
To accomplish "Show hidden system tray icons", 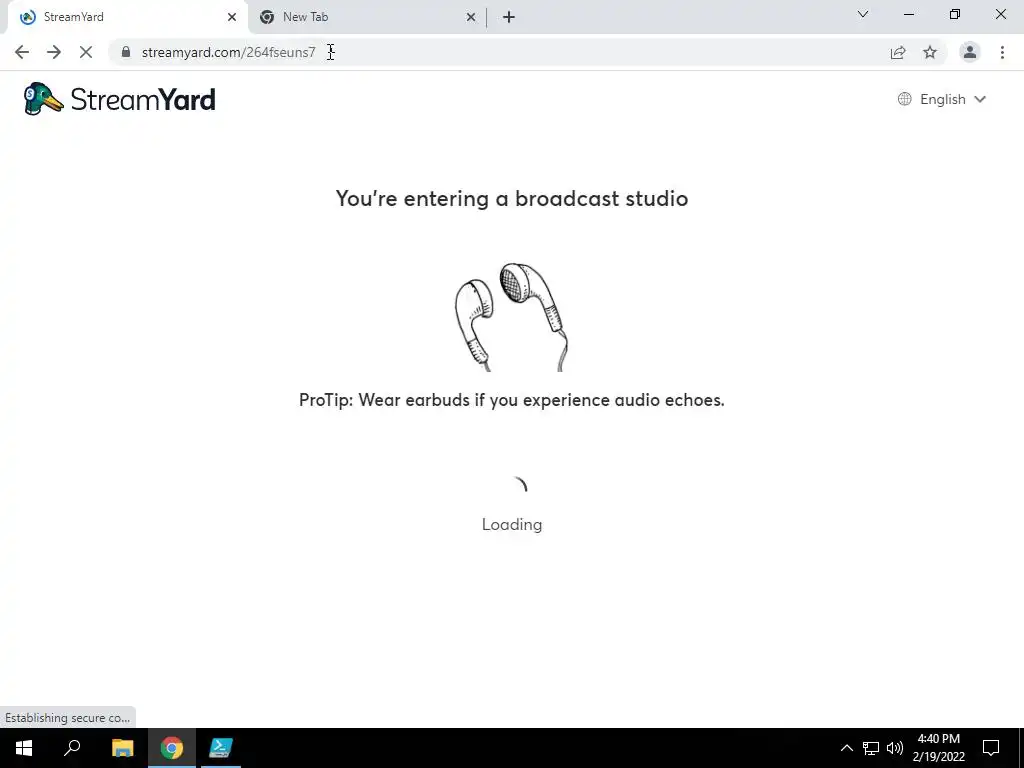I will click(x=846, y=748).
